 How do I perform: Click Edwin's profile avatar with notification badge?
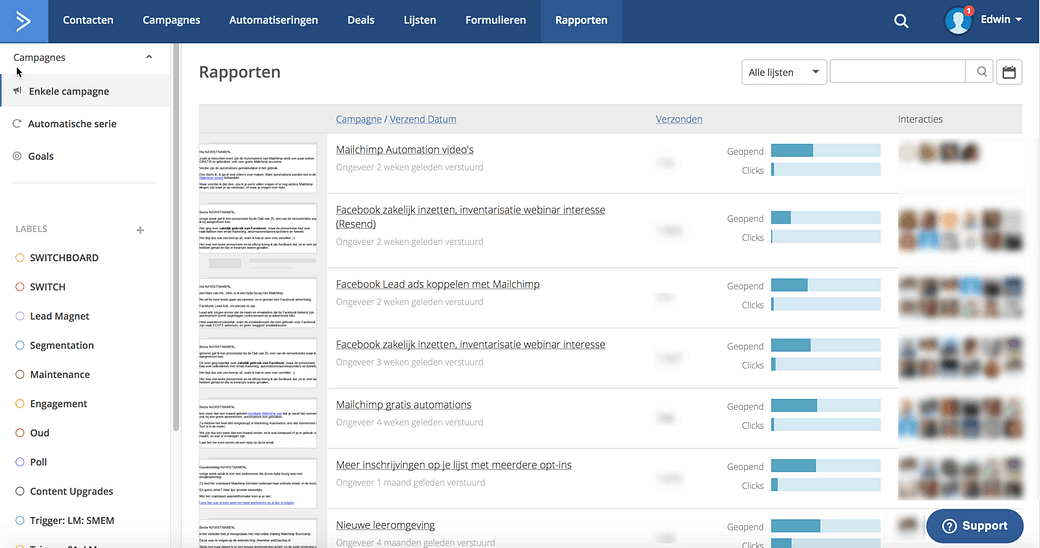coord(958,21)
